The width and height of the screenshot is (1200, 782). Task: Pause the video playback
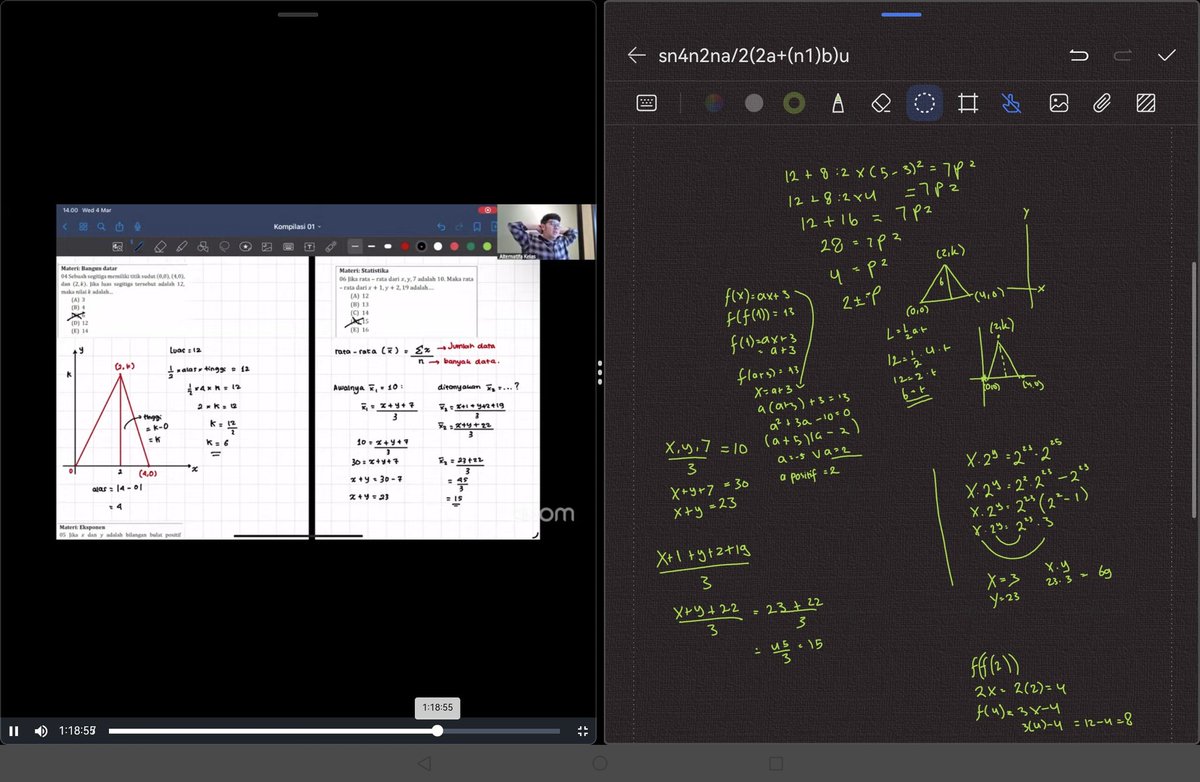click(x=14, y=731)
